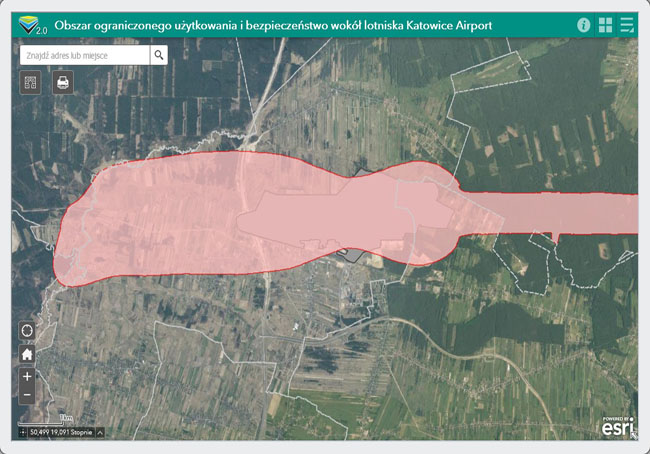
Task: Click the search magnifier button
Action: [x=159, y=55]
